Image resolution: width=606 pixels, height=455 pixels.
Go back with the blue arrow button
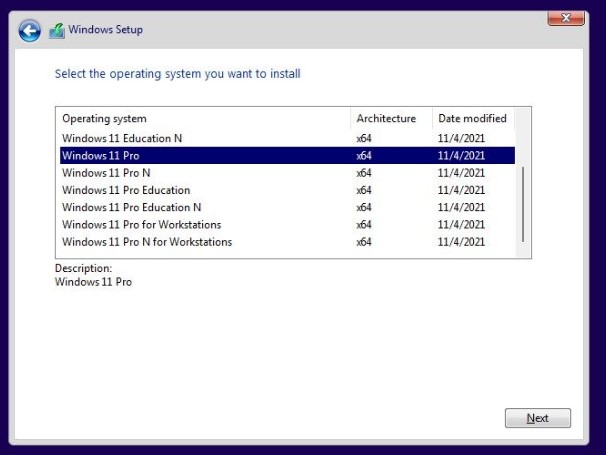click(x=29, y=31)
